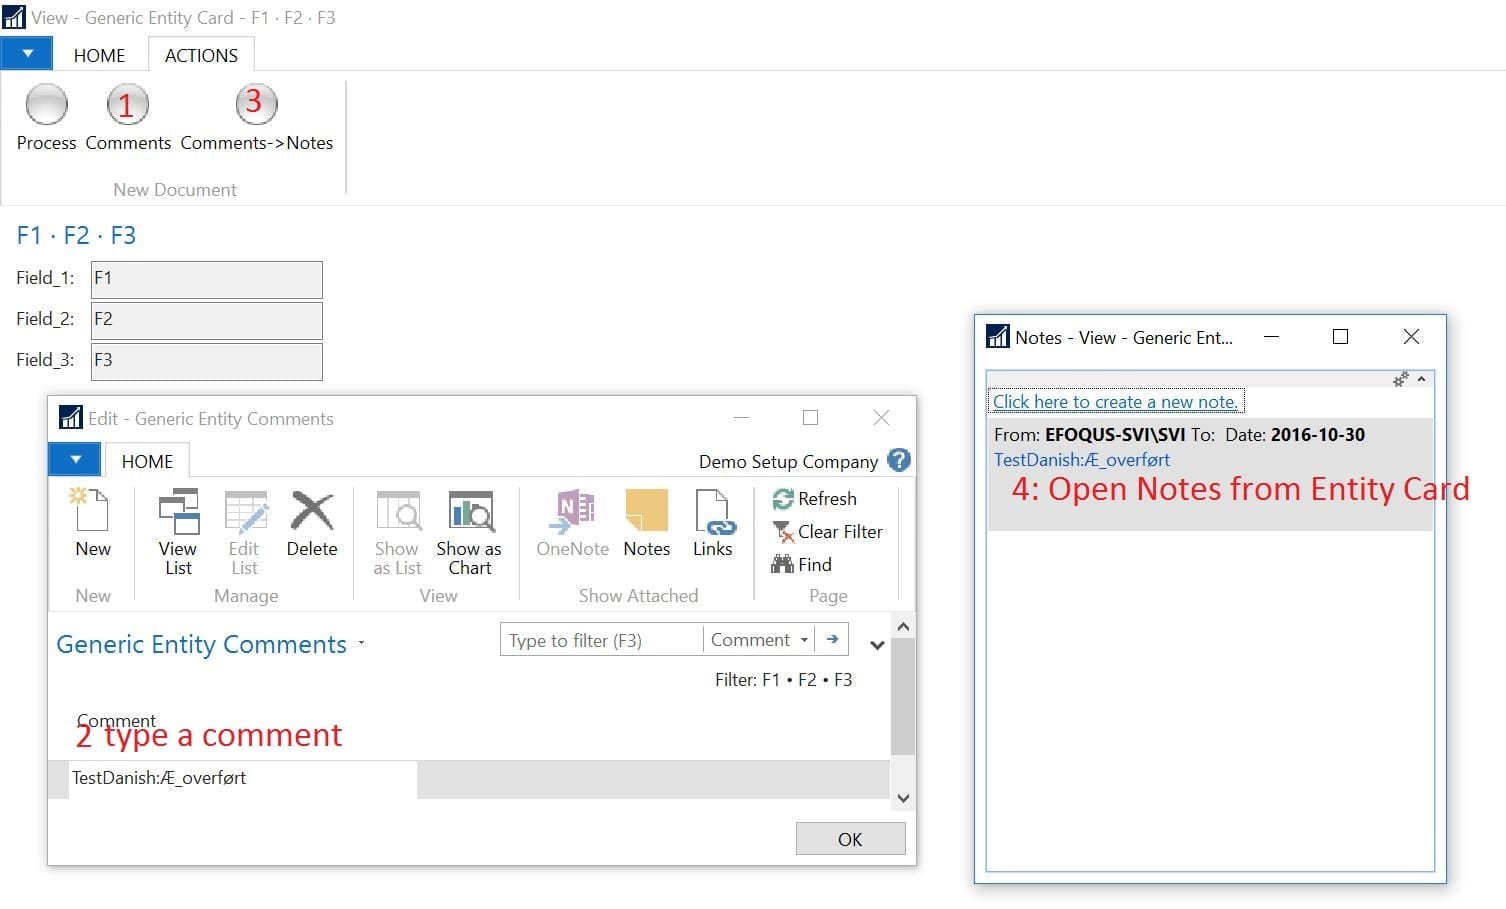Clear Filter on the comments page
This screenshot has width=1506, height=909.
[x=828, y=531]
